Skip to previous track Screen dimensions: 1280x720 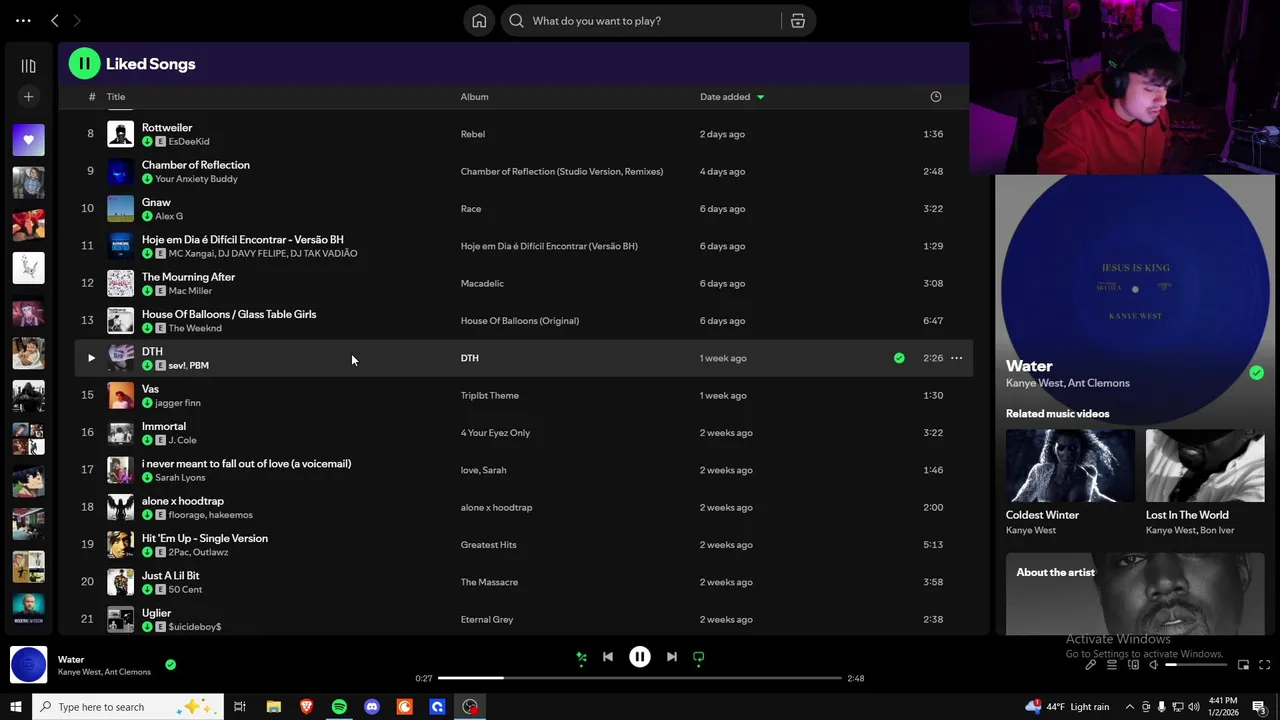pyautogui.click(x=608, y=657)
